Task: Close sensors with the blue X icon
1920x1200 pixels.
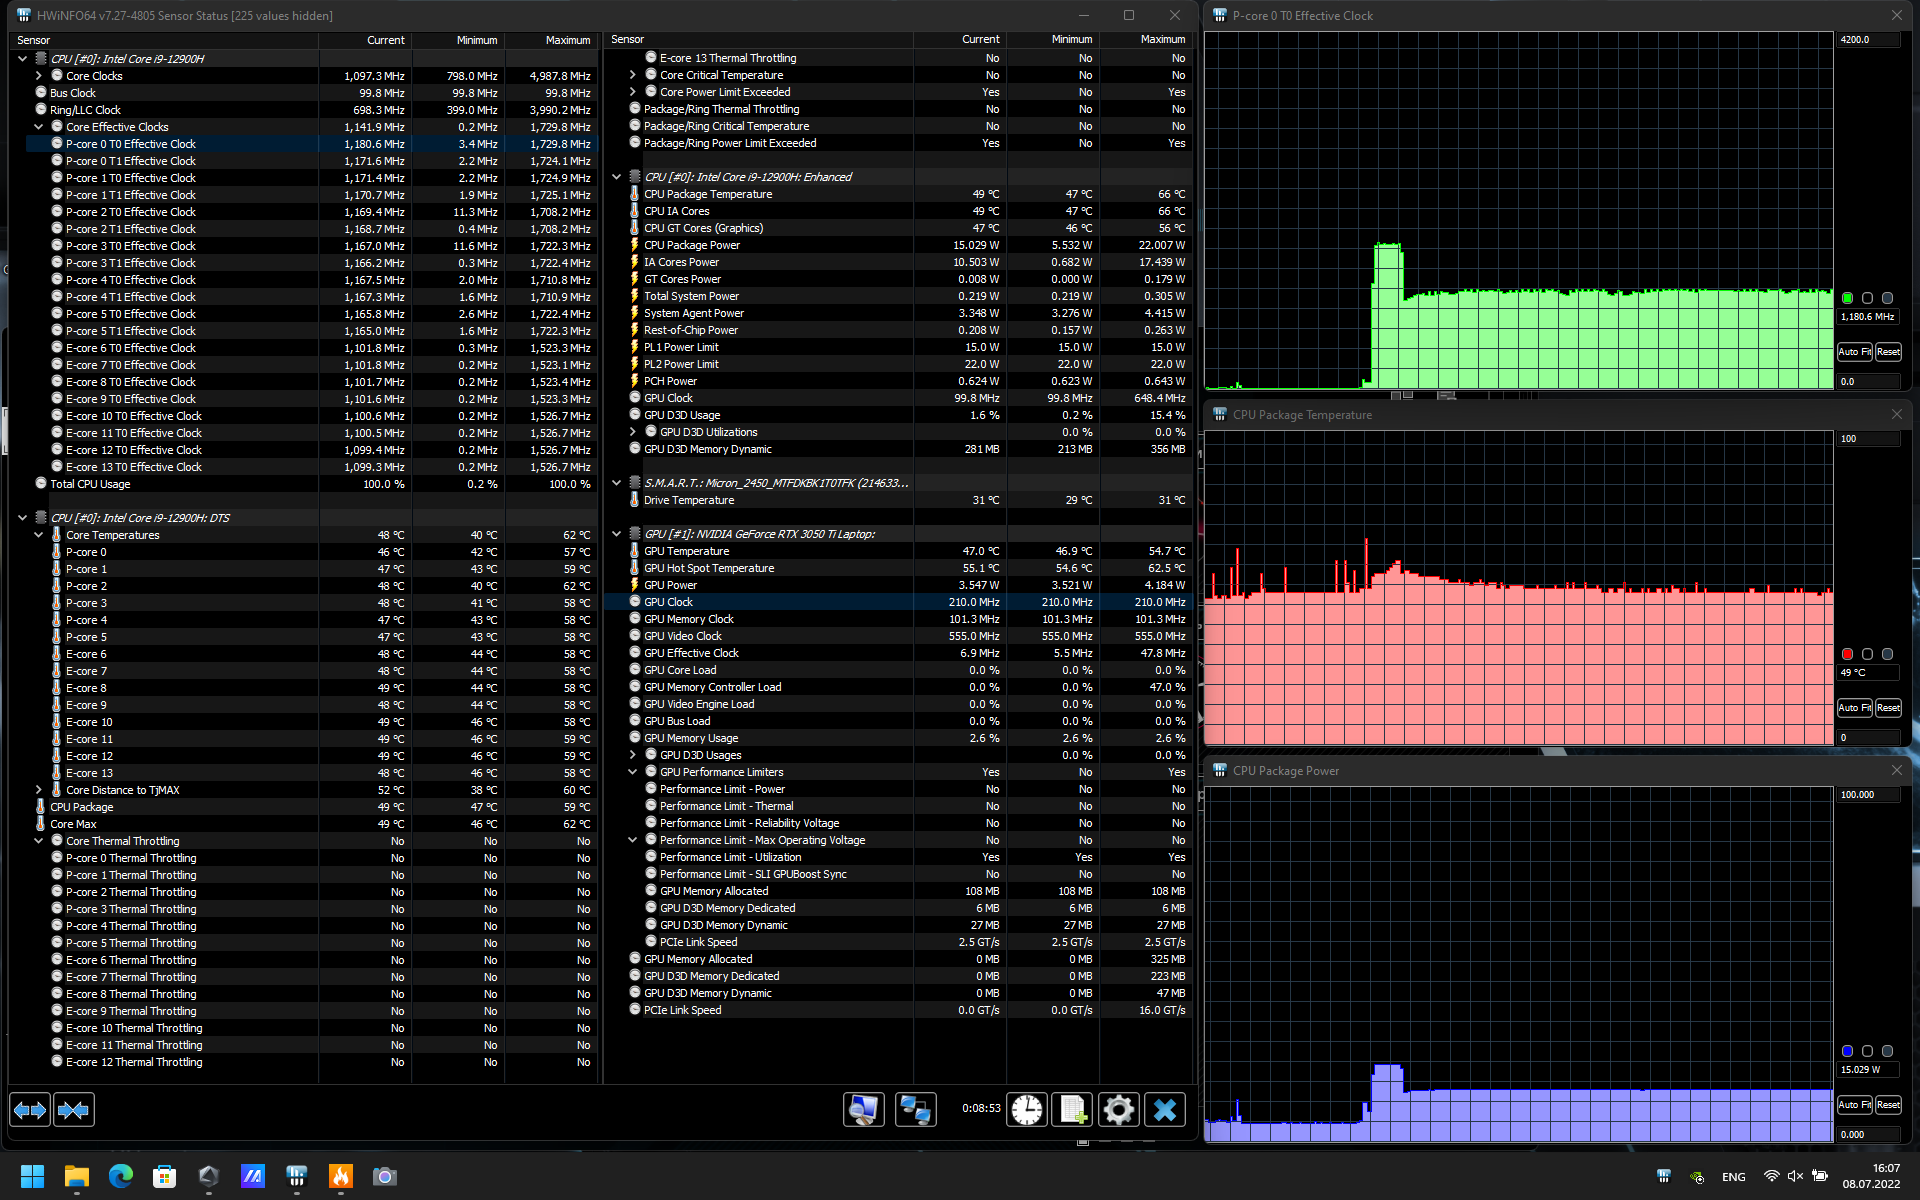Action: [x=1165, y=1109]
